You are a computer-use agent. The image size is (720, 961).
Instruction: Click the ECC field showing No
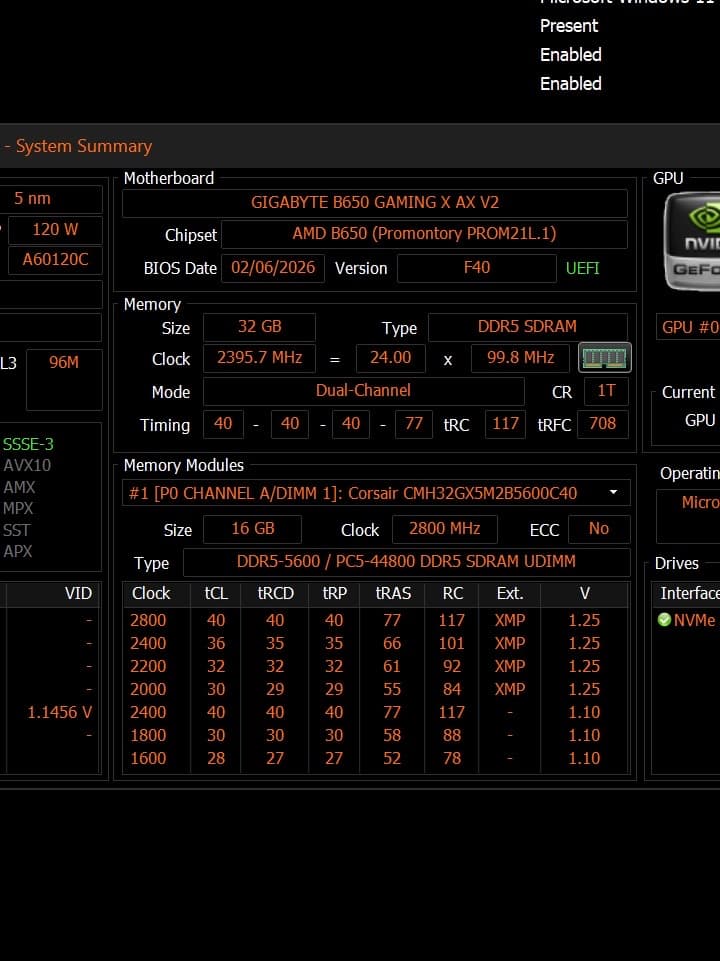tap(599, 529)
